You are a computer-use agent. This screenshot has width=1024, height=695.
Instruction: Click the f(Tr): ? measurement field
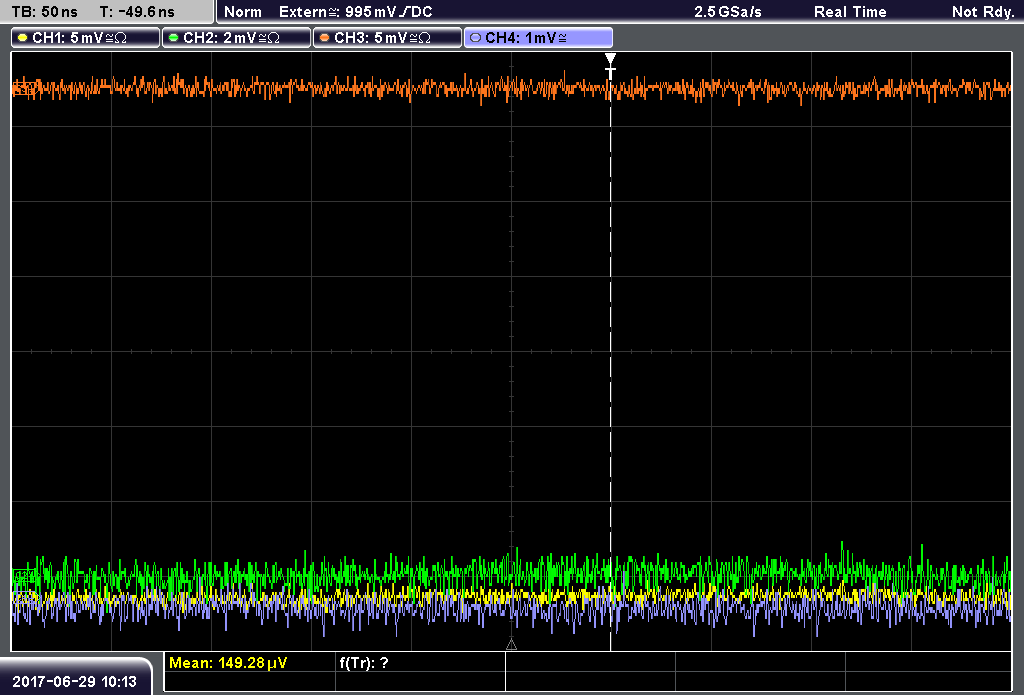pyautogui.click(x=364, y=663)
